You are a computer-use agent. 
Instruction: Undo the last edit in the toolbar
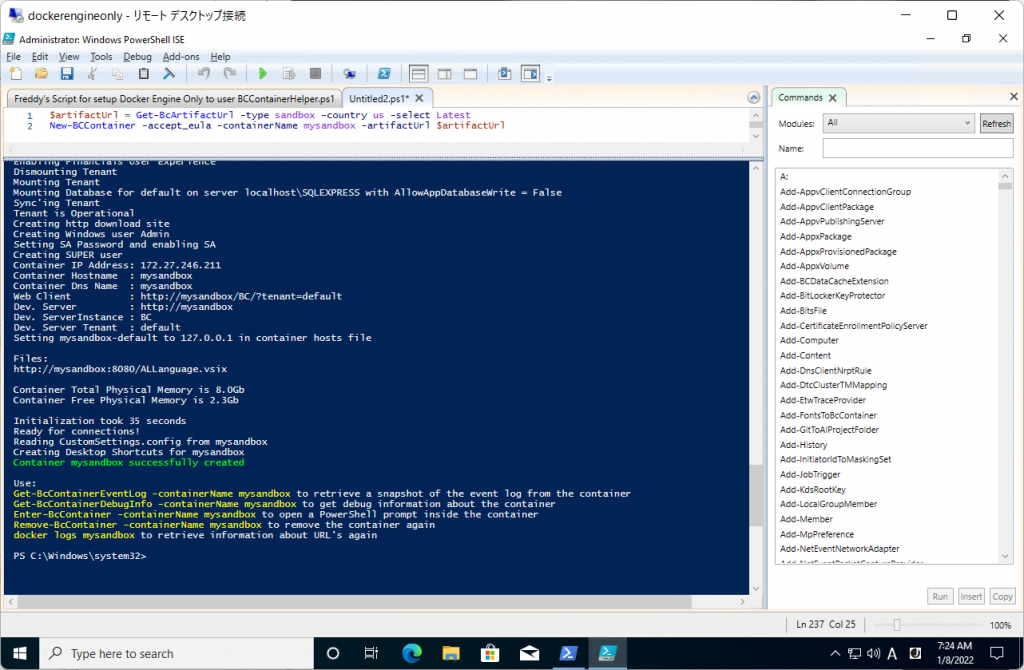204,74
